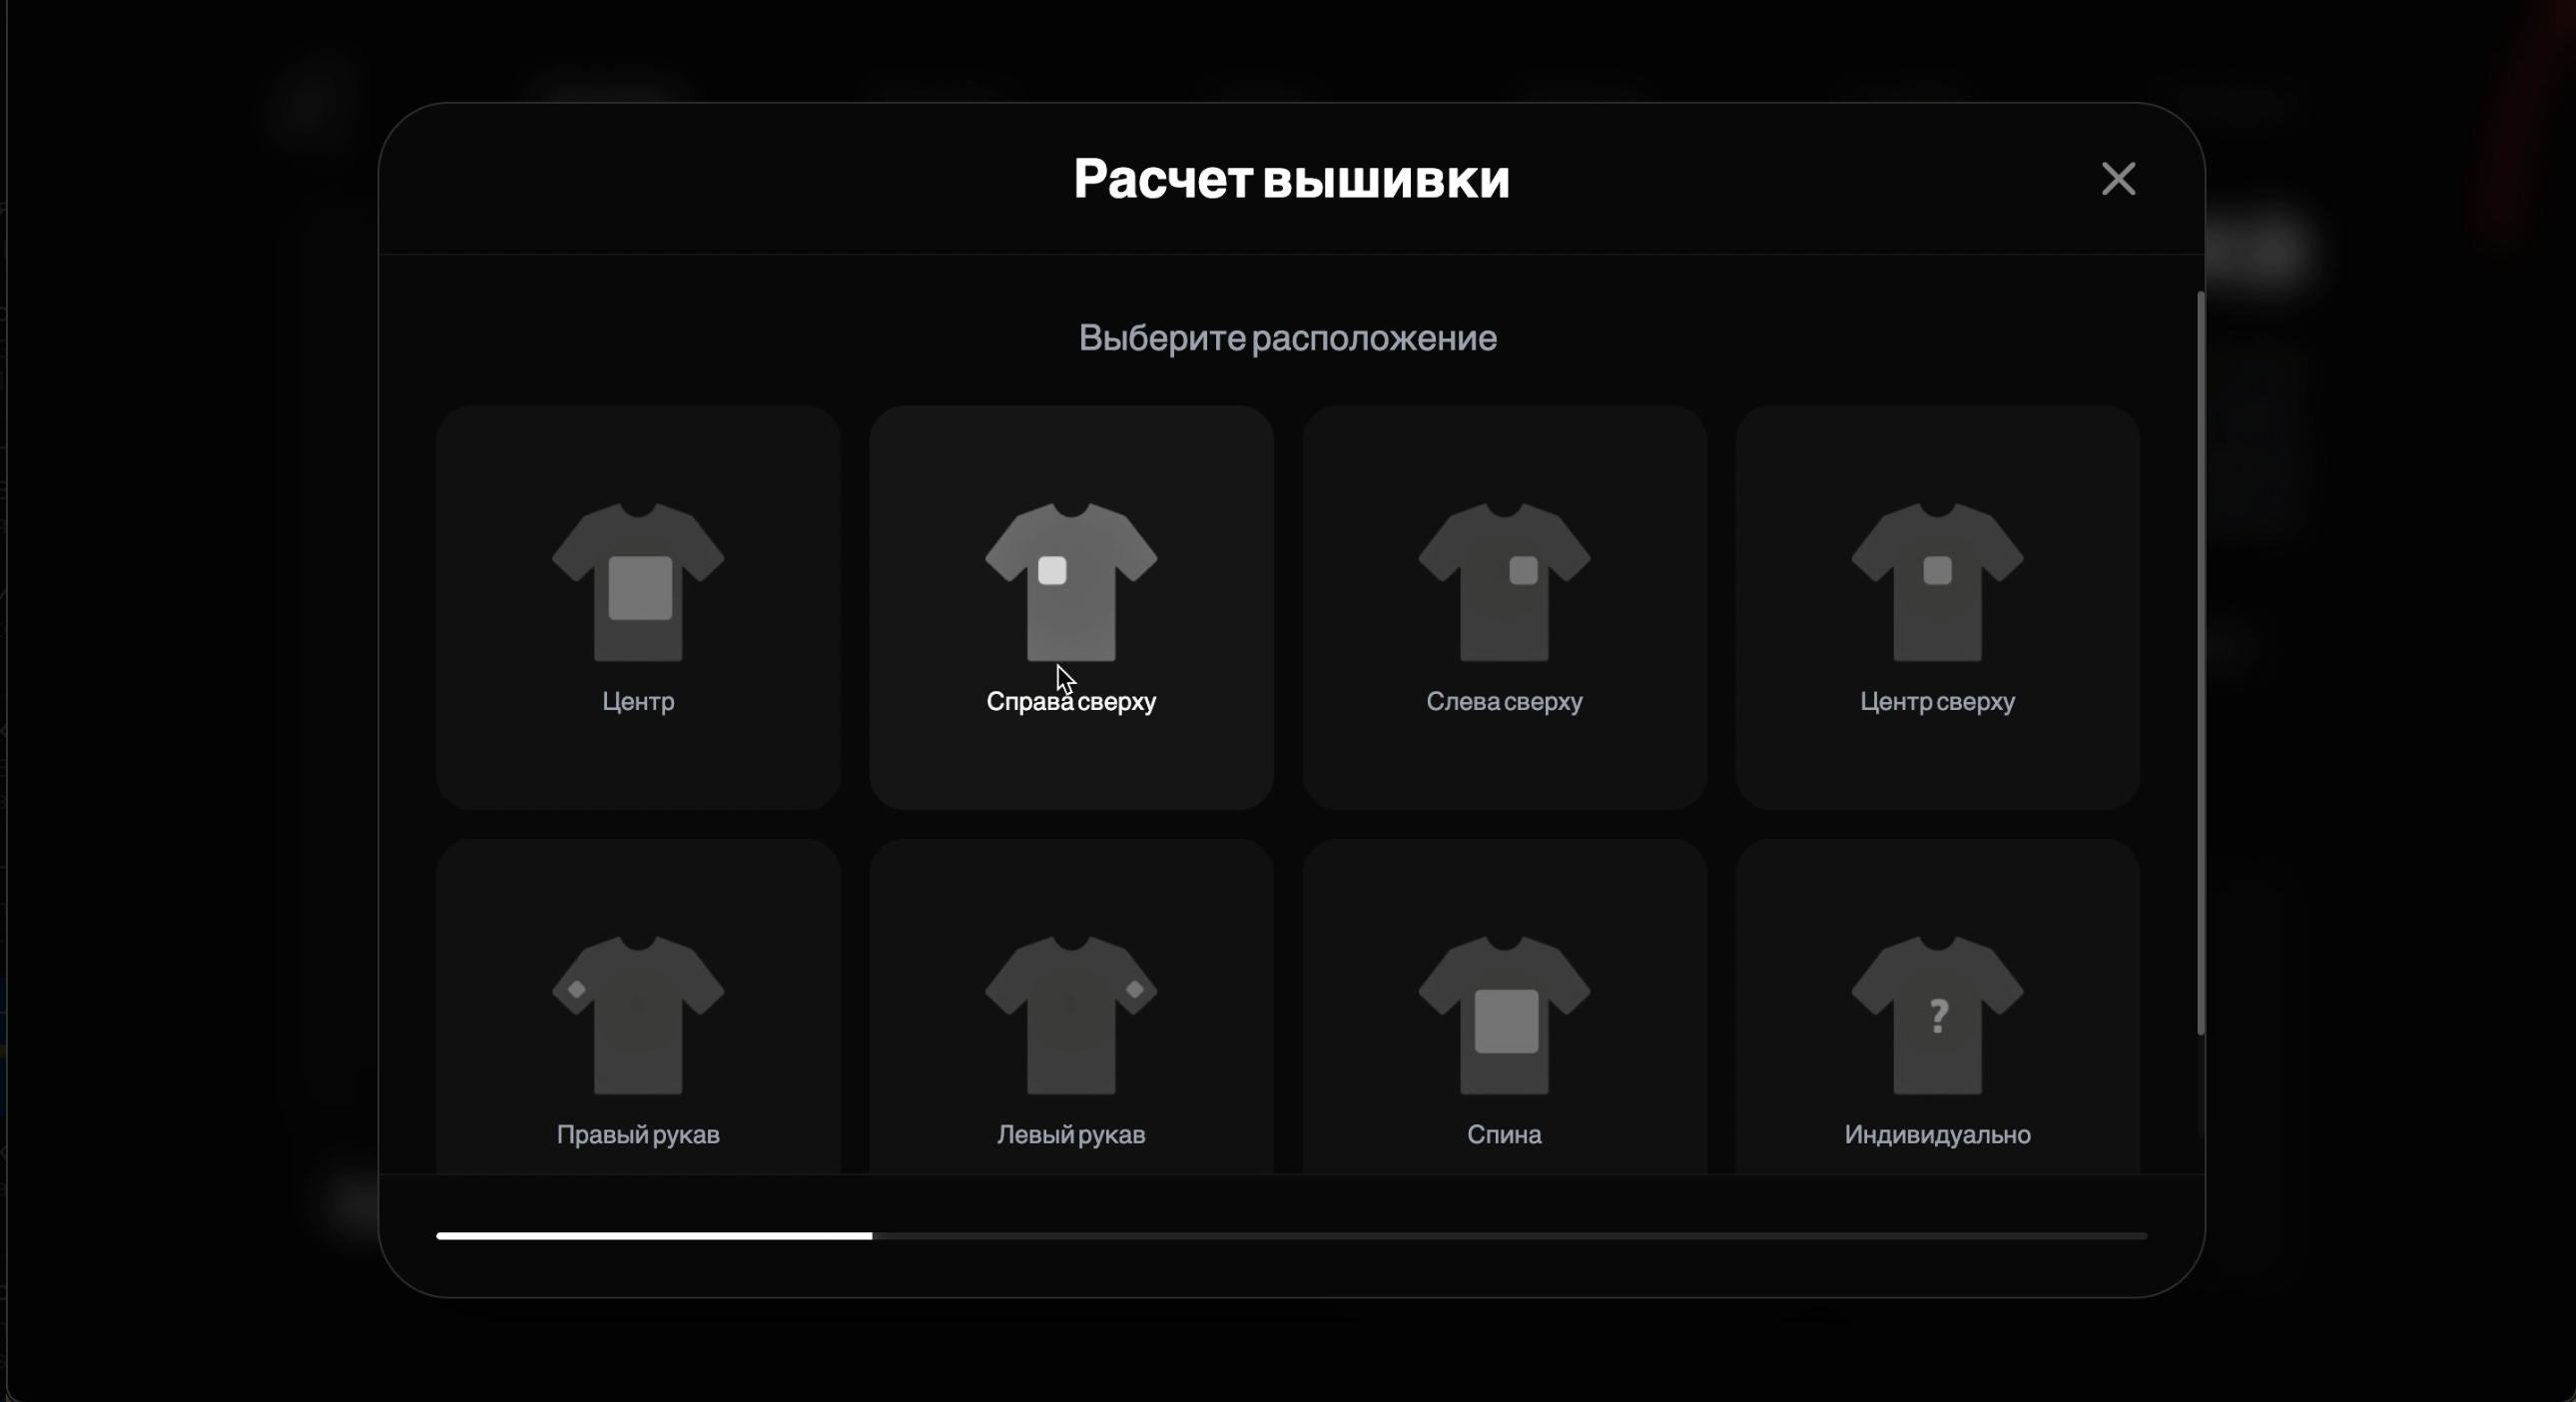The height and width of the screenshot is (1402, 2576).
Task: Pick the Слева сверху placement
Action: tap(1503, 607)
